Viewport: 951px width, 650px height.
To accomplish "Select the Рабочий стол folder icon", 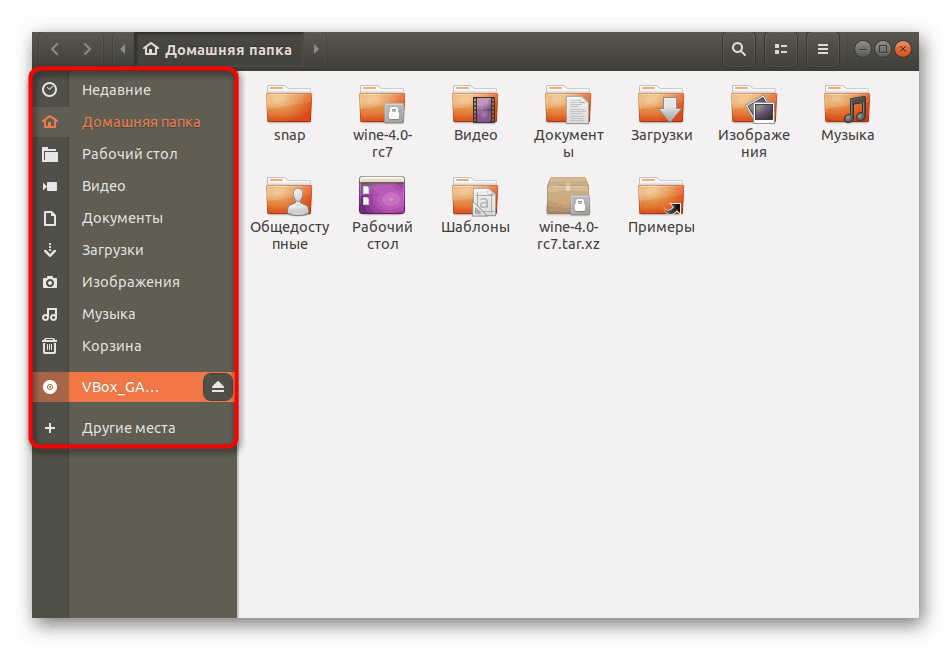I will click(382, 196).
